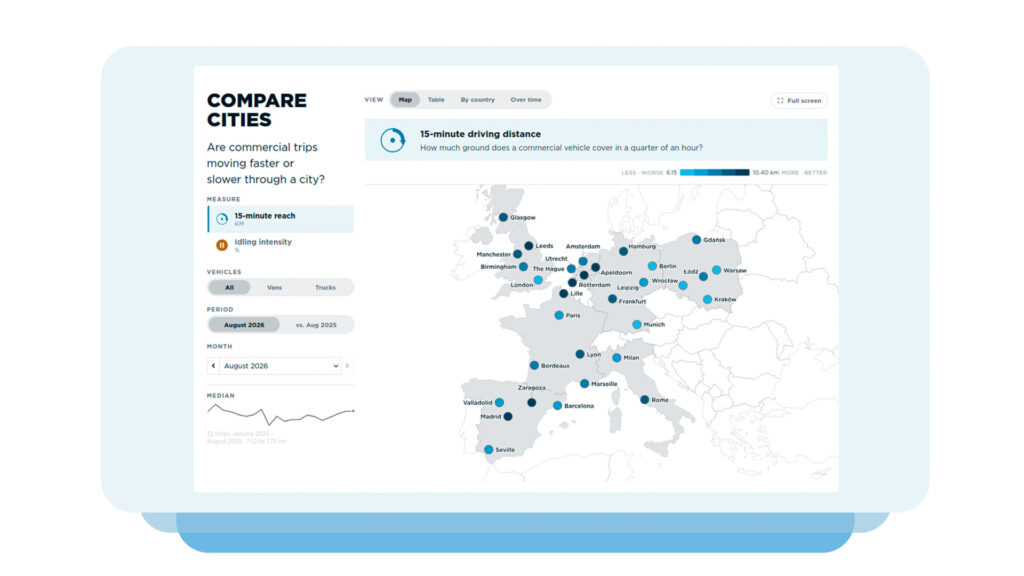Click the London city dot

pos(538,280)
